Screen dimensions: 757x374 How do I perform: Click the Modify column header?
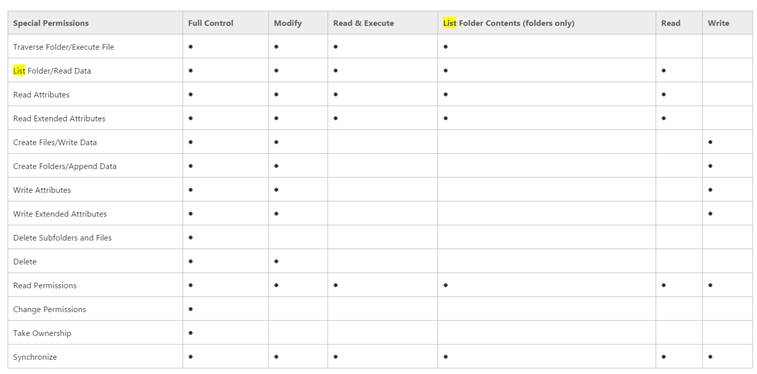click(x=288, y=23)
